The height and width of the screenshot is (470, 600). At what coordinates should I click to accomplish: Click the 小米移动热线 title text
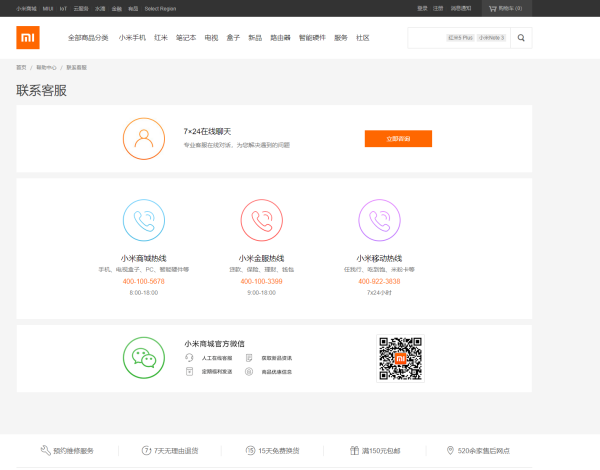coord(379,258)
